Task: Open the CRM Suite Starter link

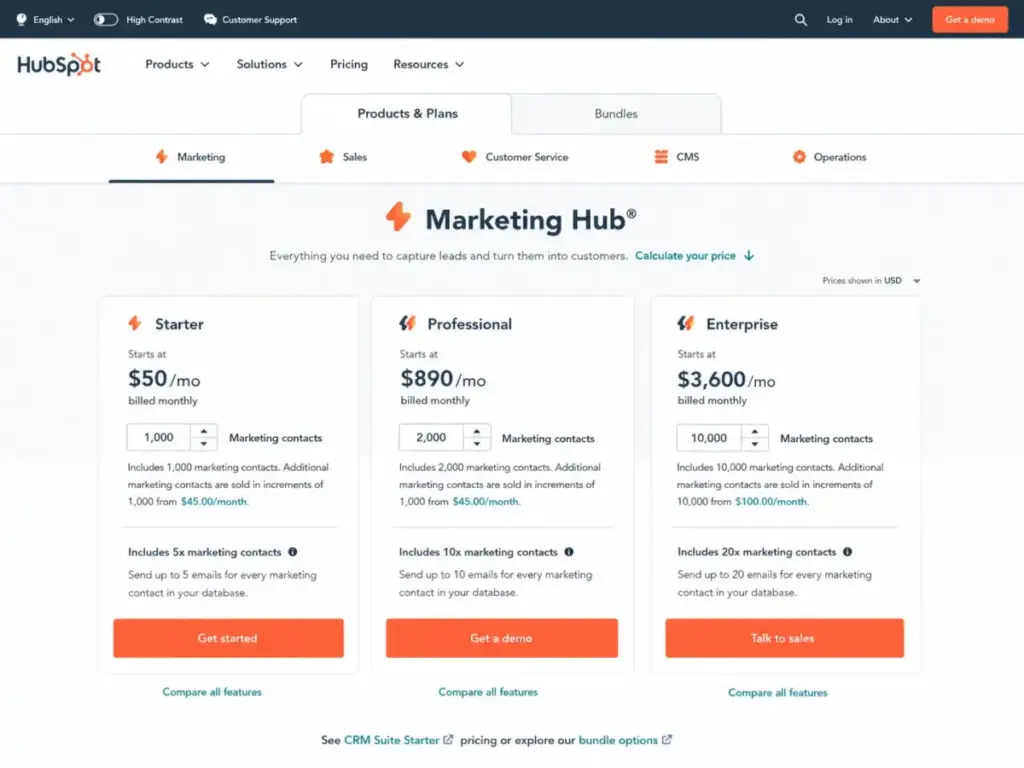Action: [x=391, y=740]
